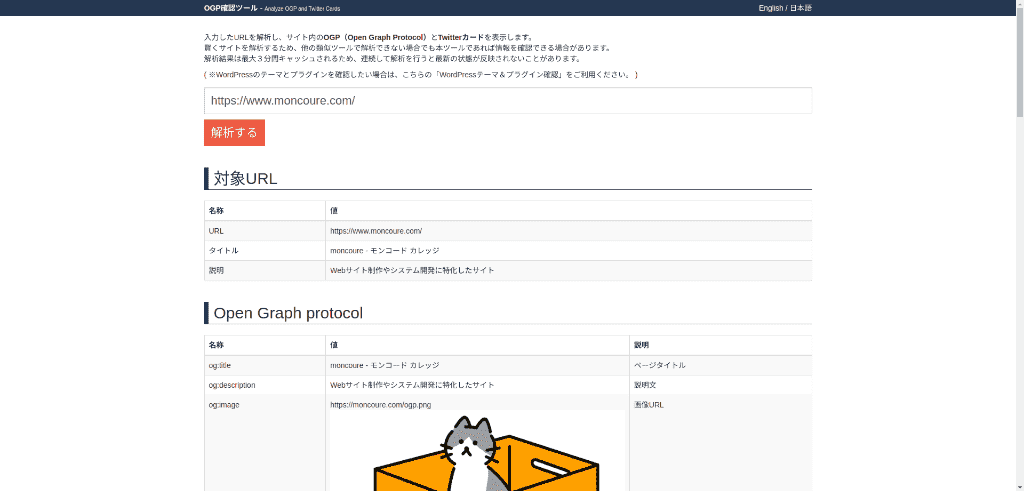This screenshot has height=491, width=1024.
Task: Click the https://moncoure.com/ogp.png image URL
Action: [380, 405]
